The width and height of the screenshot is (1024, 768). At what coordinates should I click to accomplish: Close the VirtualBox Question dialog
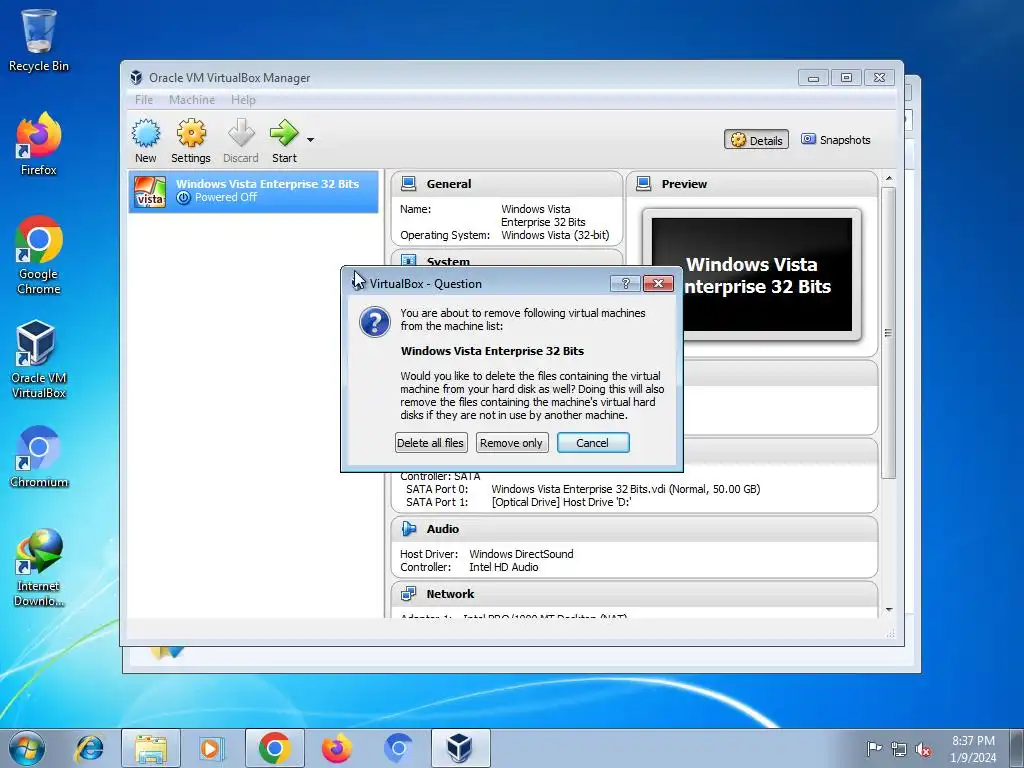658,283
